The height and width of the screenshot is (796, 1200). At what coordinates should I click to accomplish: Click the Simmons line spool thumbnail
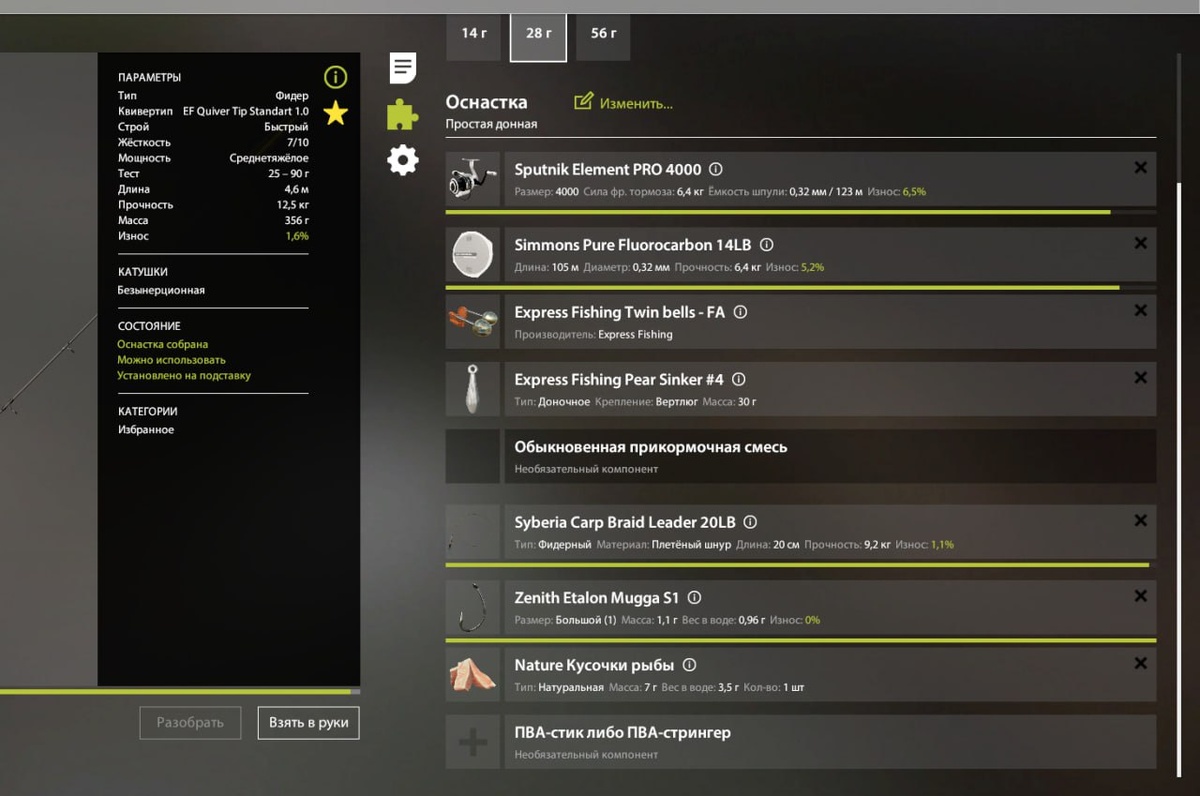tap(472, 254)
